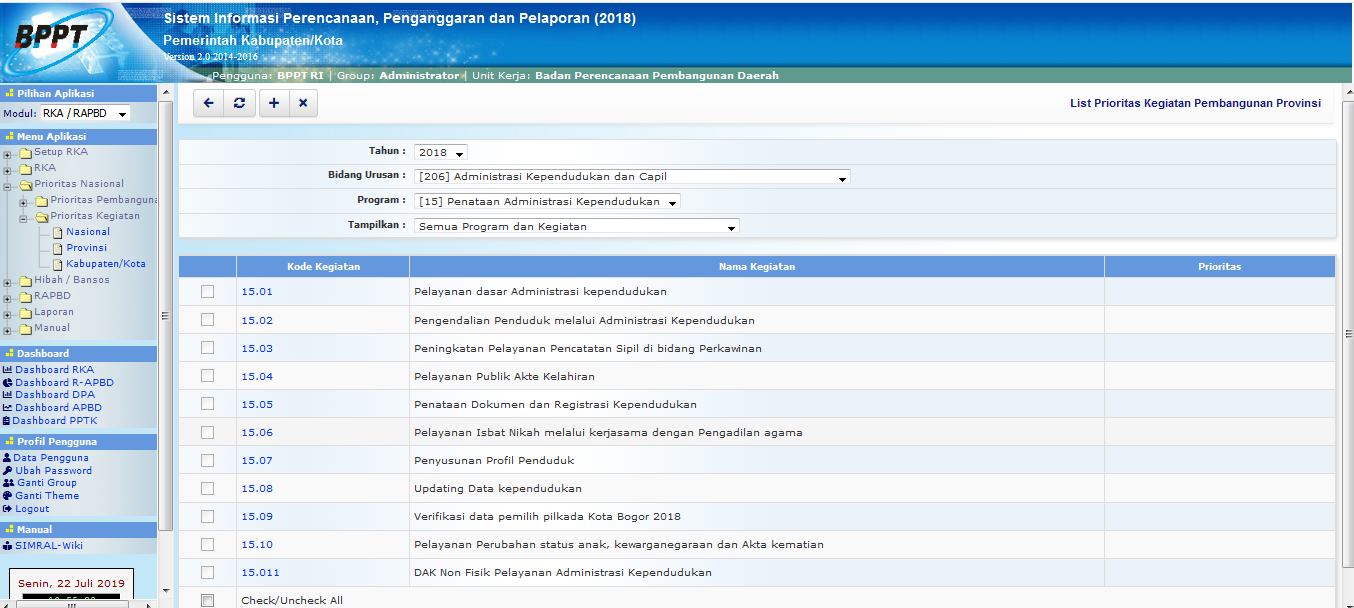Screen dimensions: 1354x608
Task: Open the Ganti Theme link
Action: pos(46,496)
